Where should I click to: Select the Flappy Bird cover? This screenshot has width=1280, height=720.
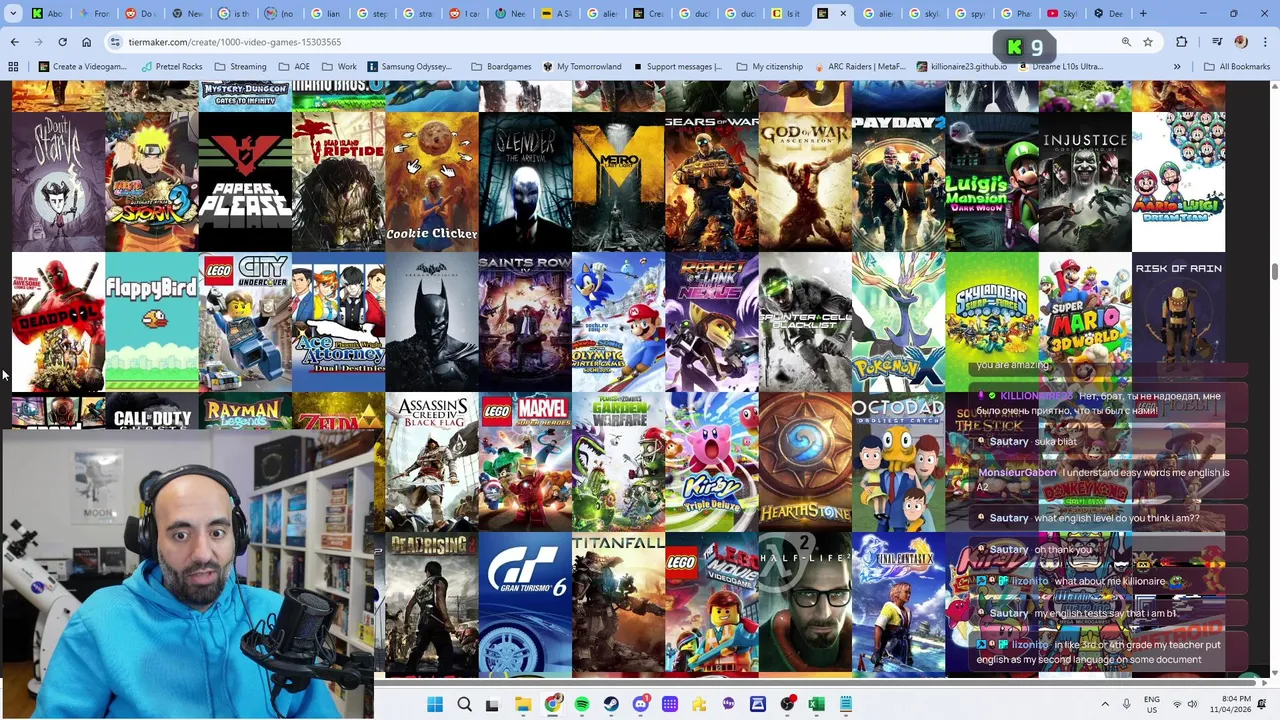tap(151, 322)
